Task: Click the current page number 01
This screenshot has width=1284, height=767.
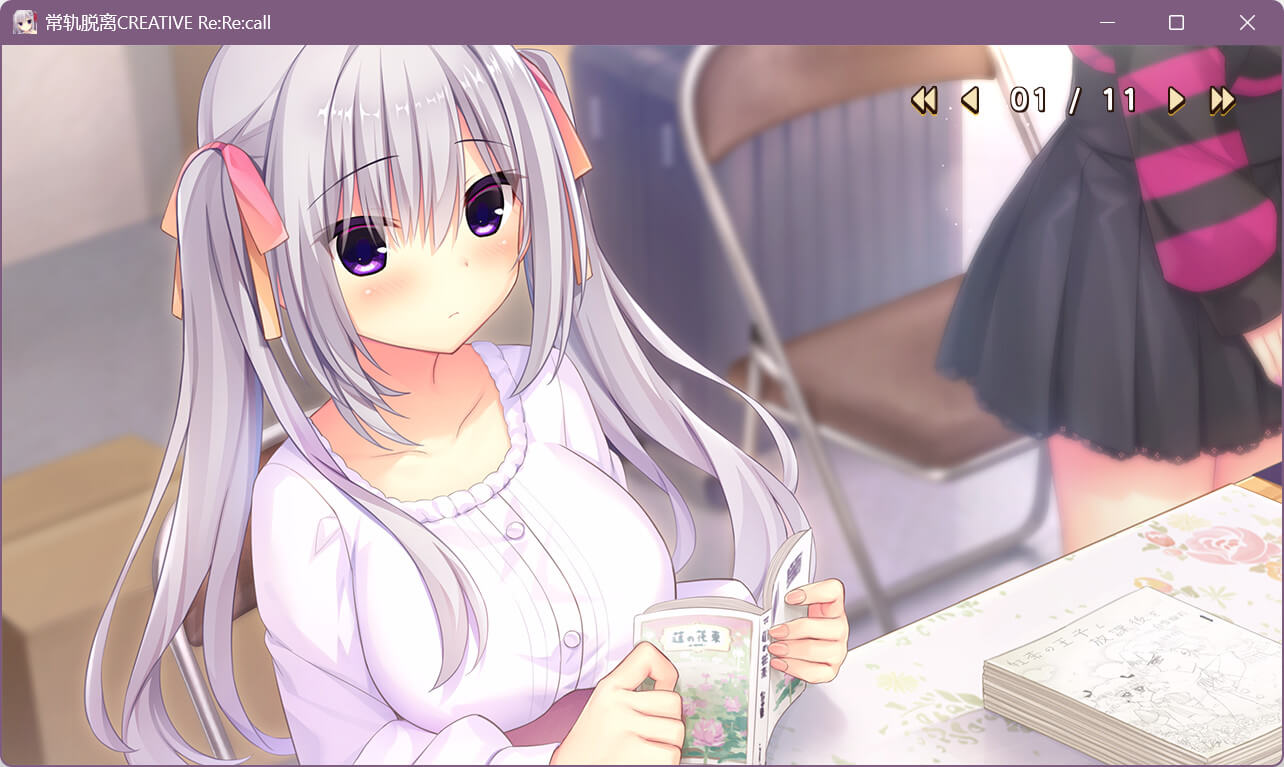Action: [x=1027, y=100]
